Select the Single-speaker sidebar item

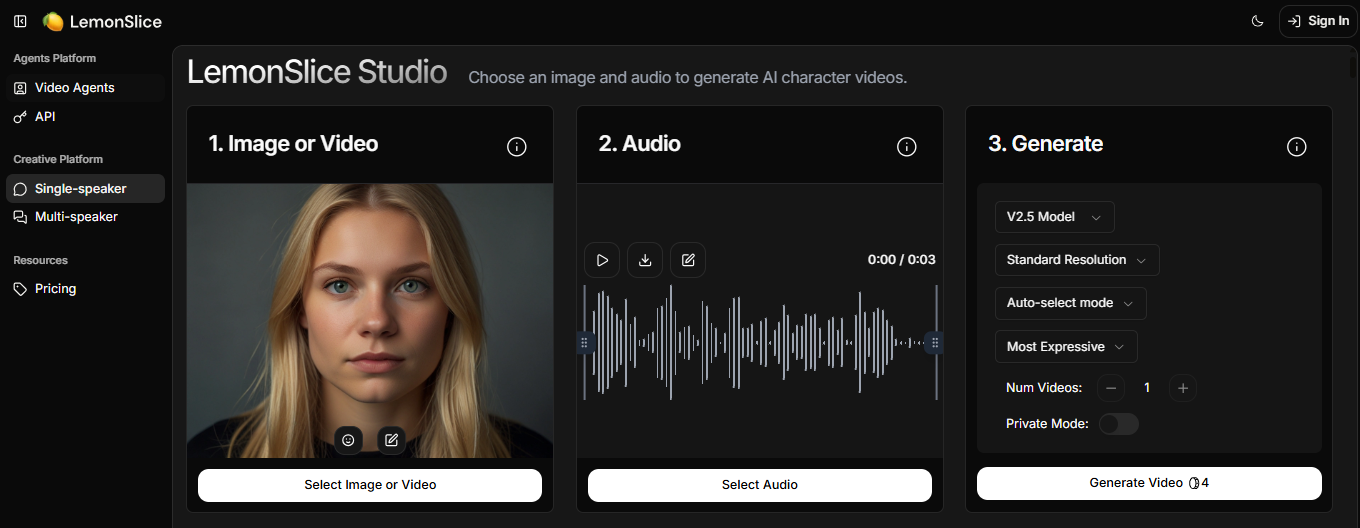tap(85, 189)
